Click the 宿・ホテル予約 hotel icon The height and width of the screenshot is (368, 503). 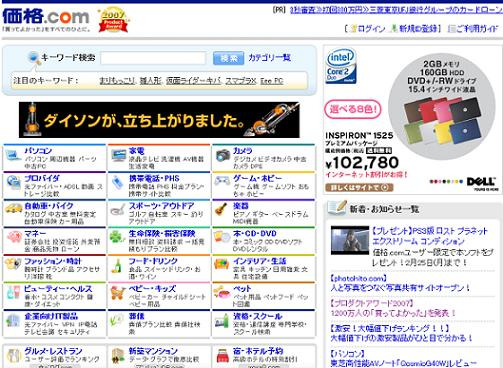222,356
